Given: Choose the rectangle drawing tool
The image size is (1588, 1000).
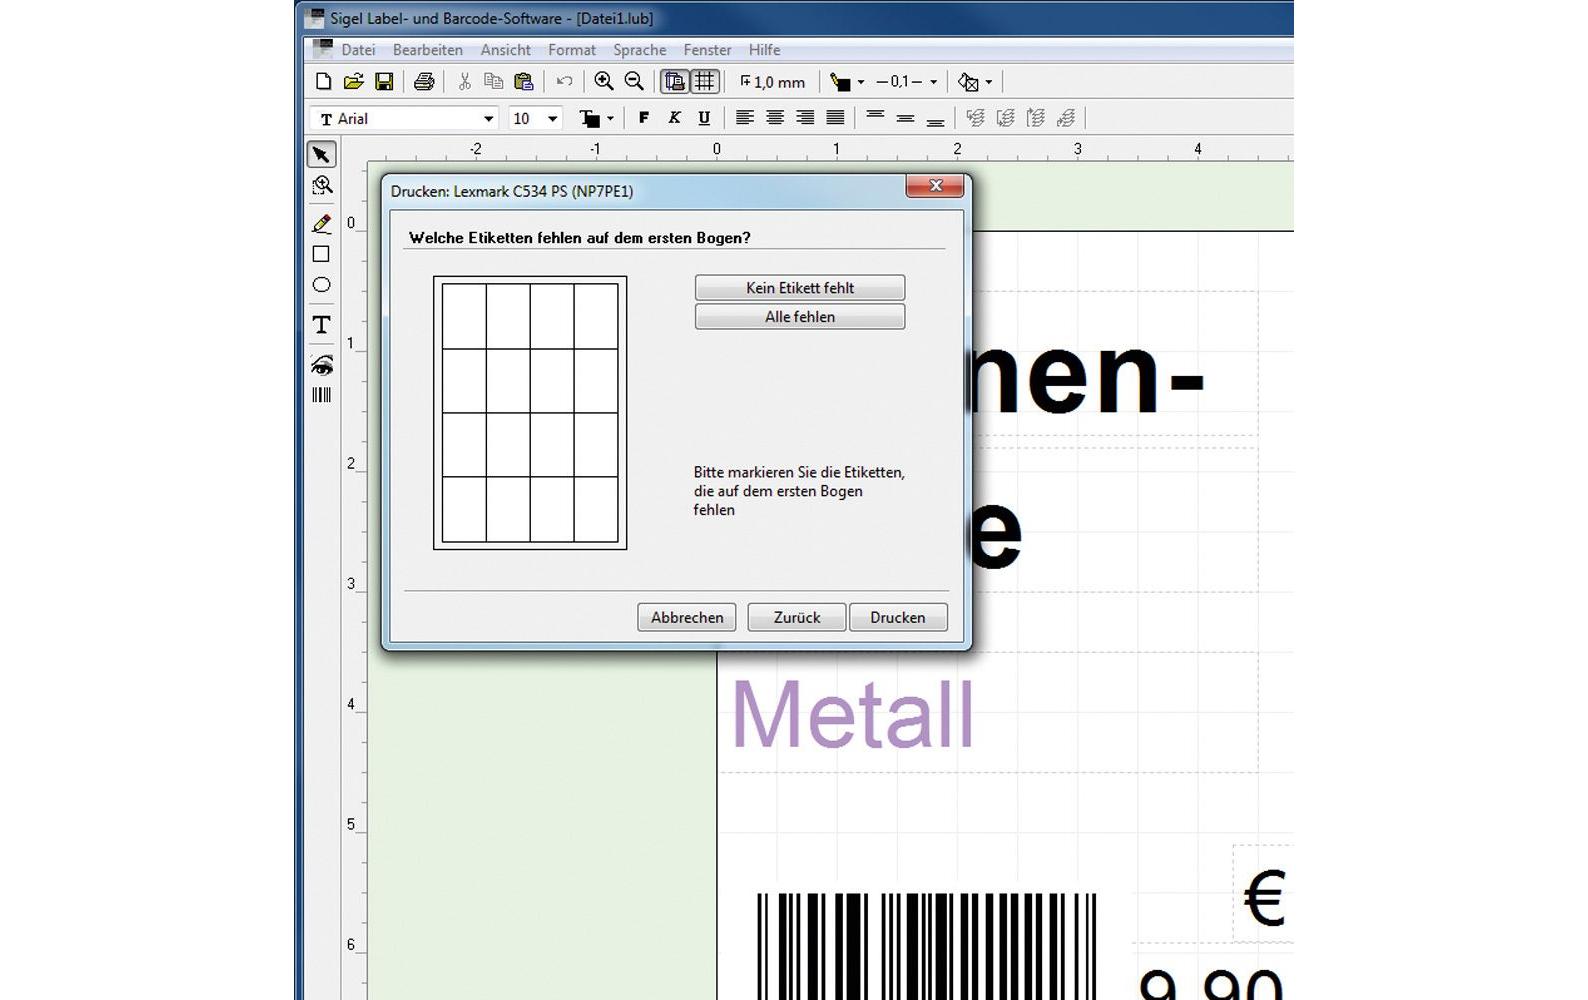Looking at the screenshot, I should coord(321,254).
